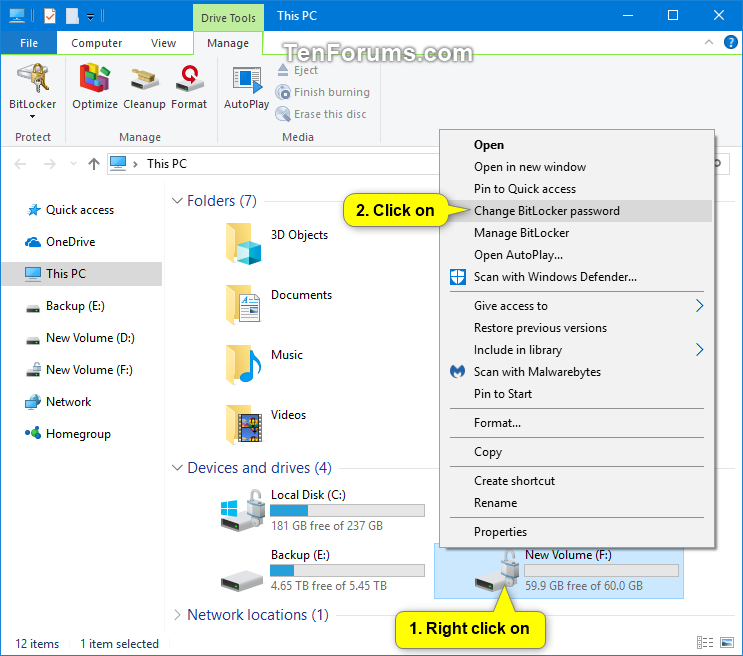Click the 3D Objects folder icon
The height and width of the screenshot is (656, 743).
(x=243, y=244)
